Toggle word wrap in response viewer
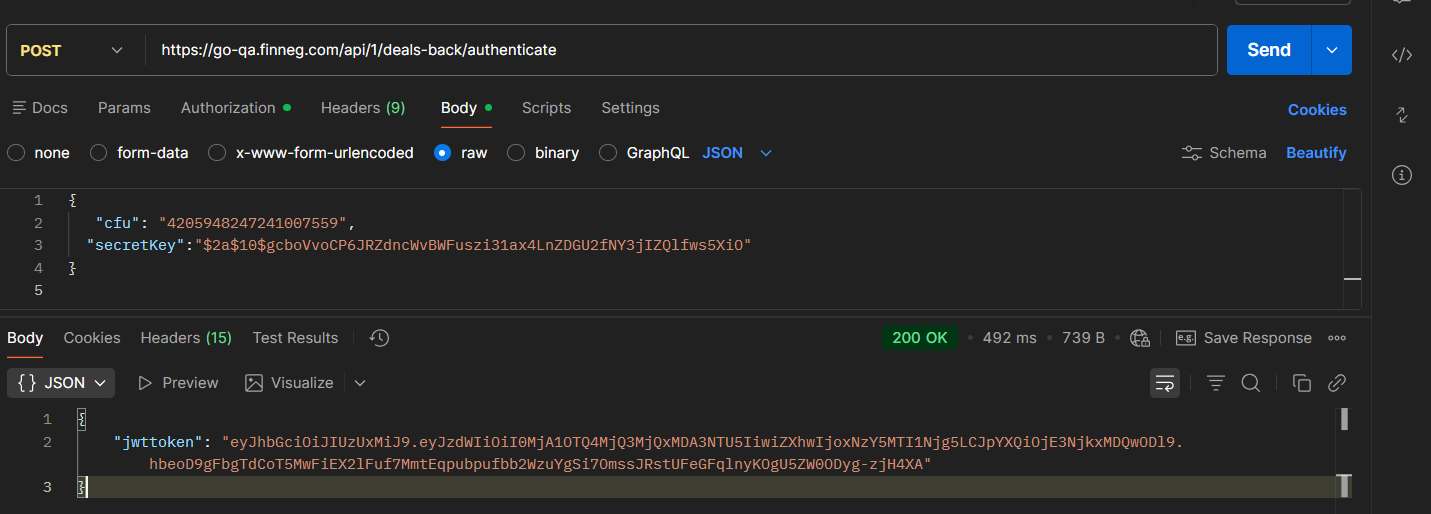The height and width of the screenshot is (514, 1431). click(1164, 383)
